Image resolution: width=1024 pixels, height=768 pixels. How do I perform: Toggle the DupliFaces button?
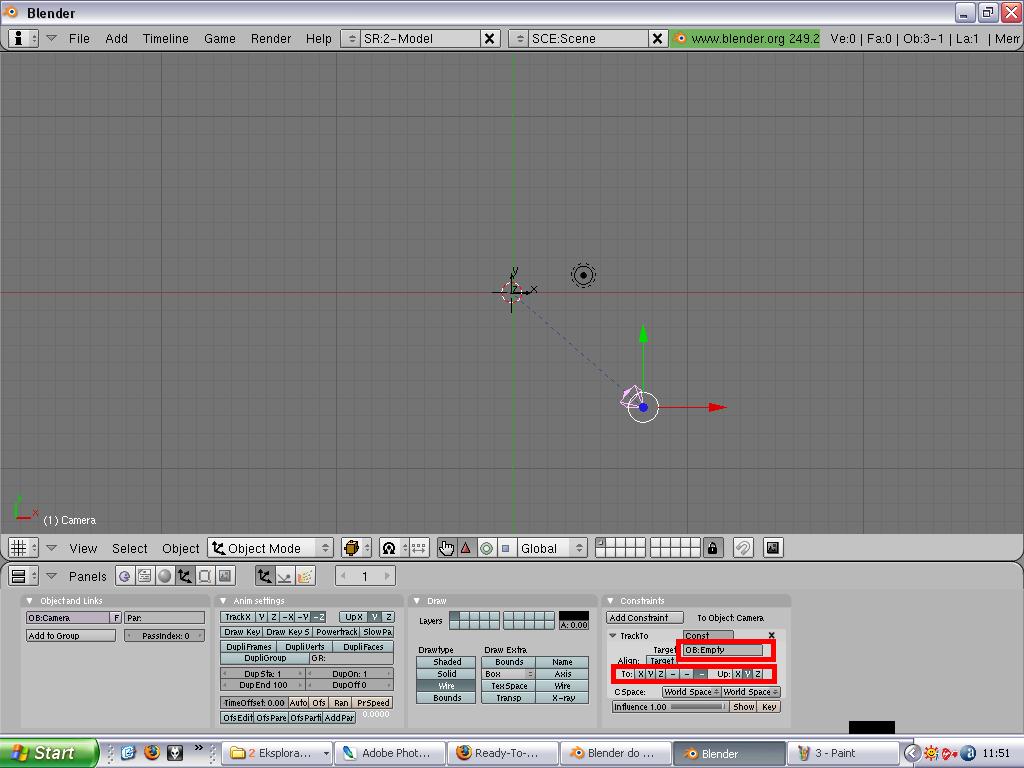point(363,647)
